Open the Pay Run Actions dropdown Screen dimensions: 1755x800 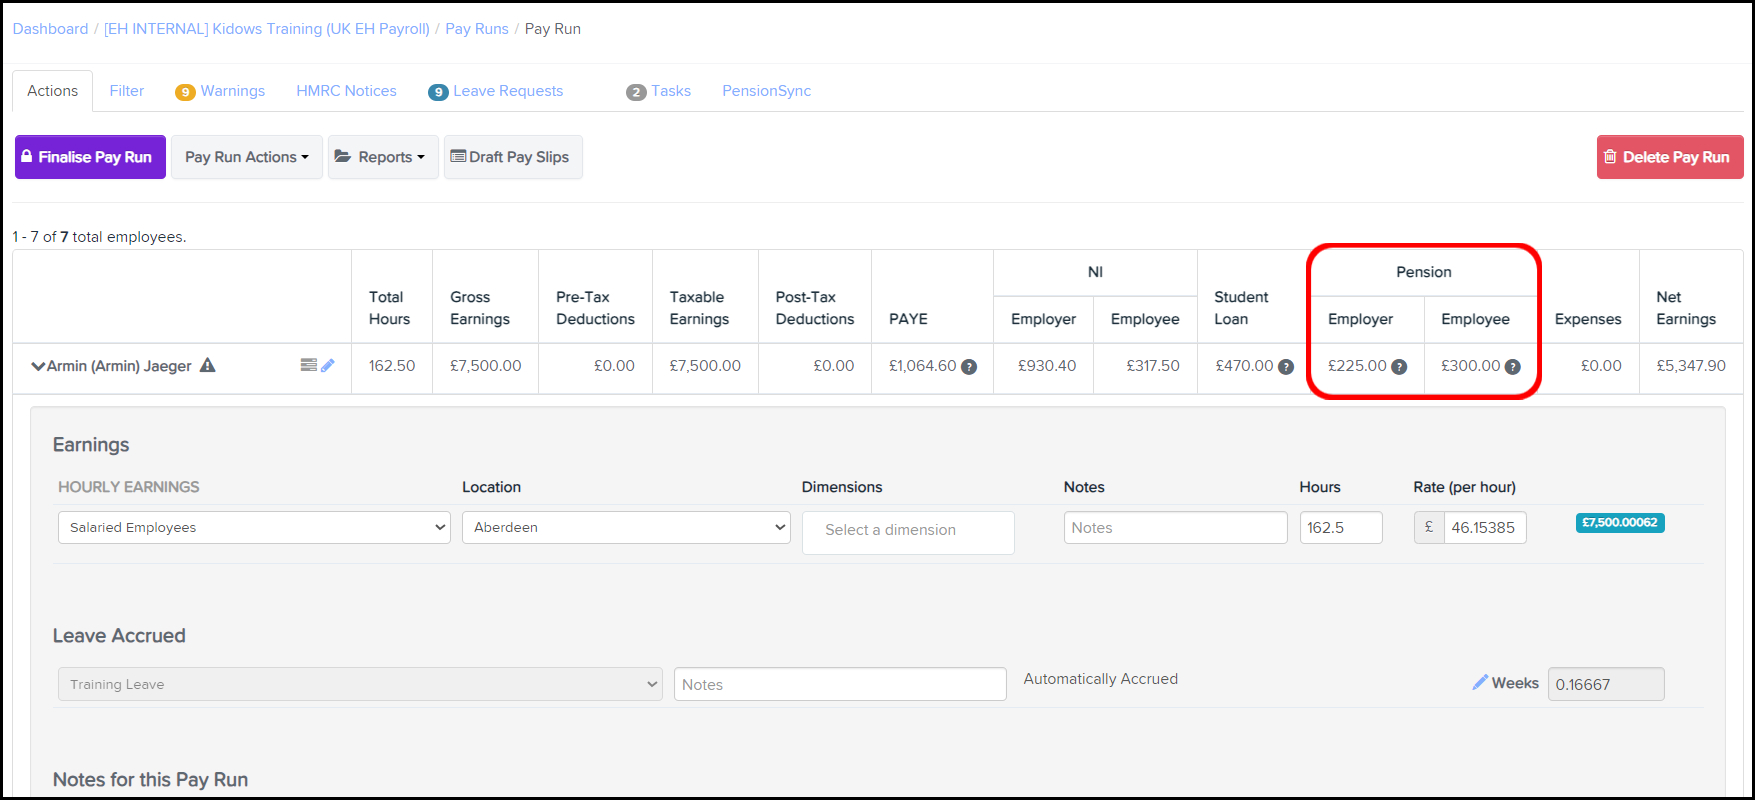pos(246,157)
